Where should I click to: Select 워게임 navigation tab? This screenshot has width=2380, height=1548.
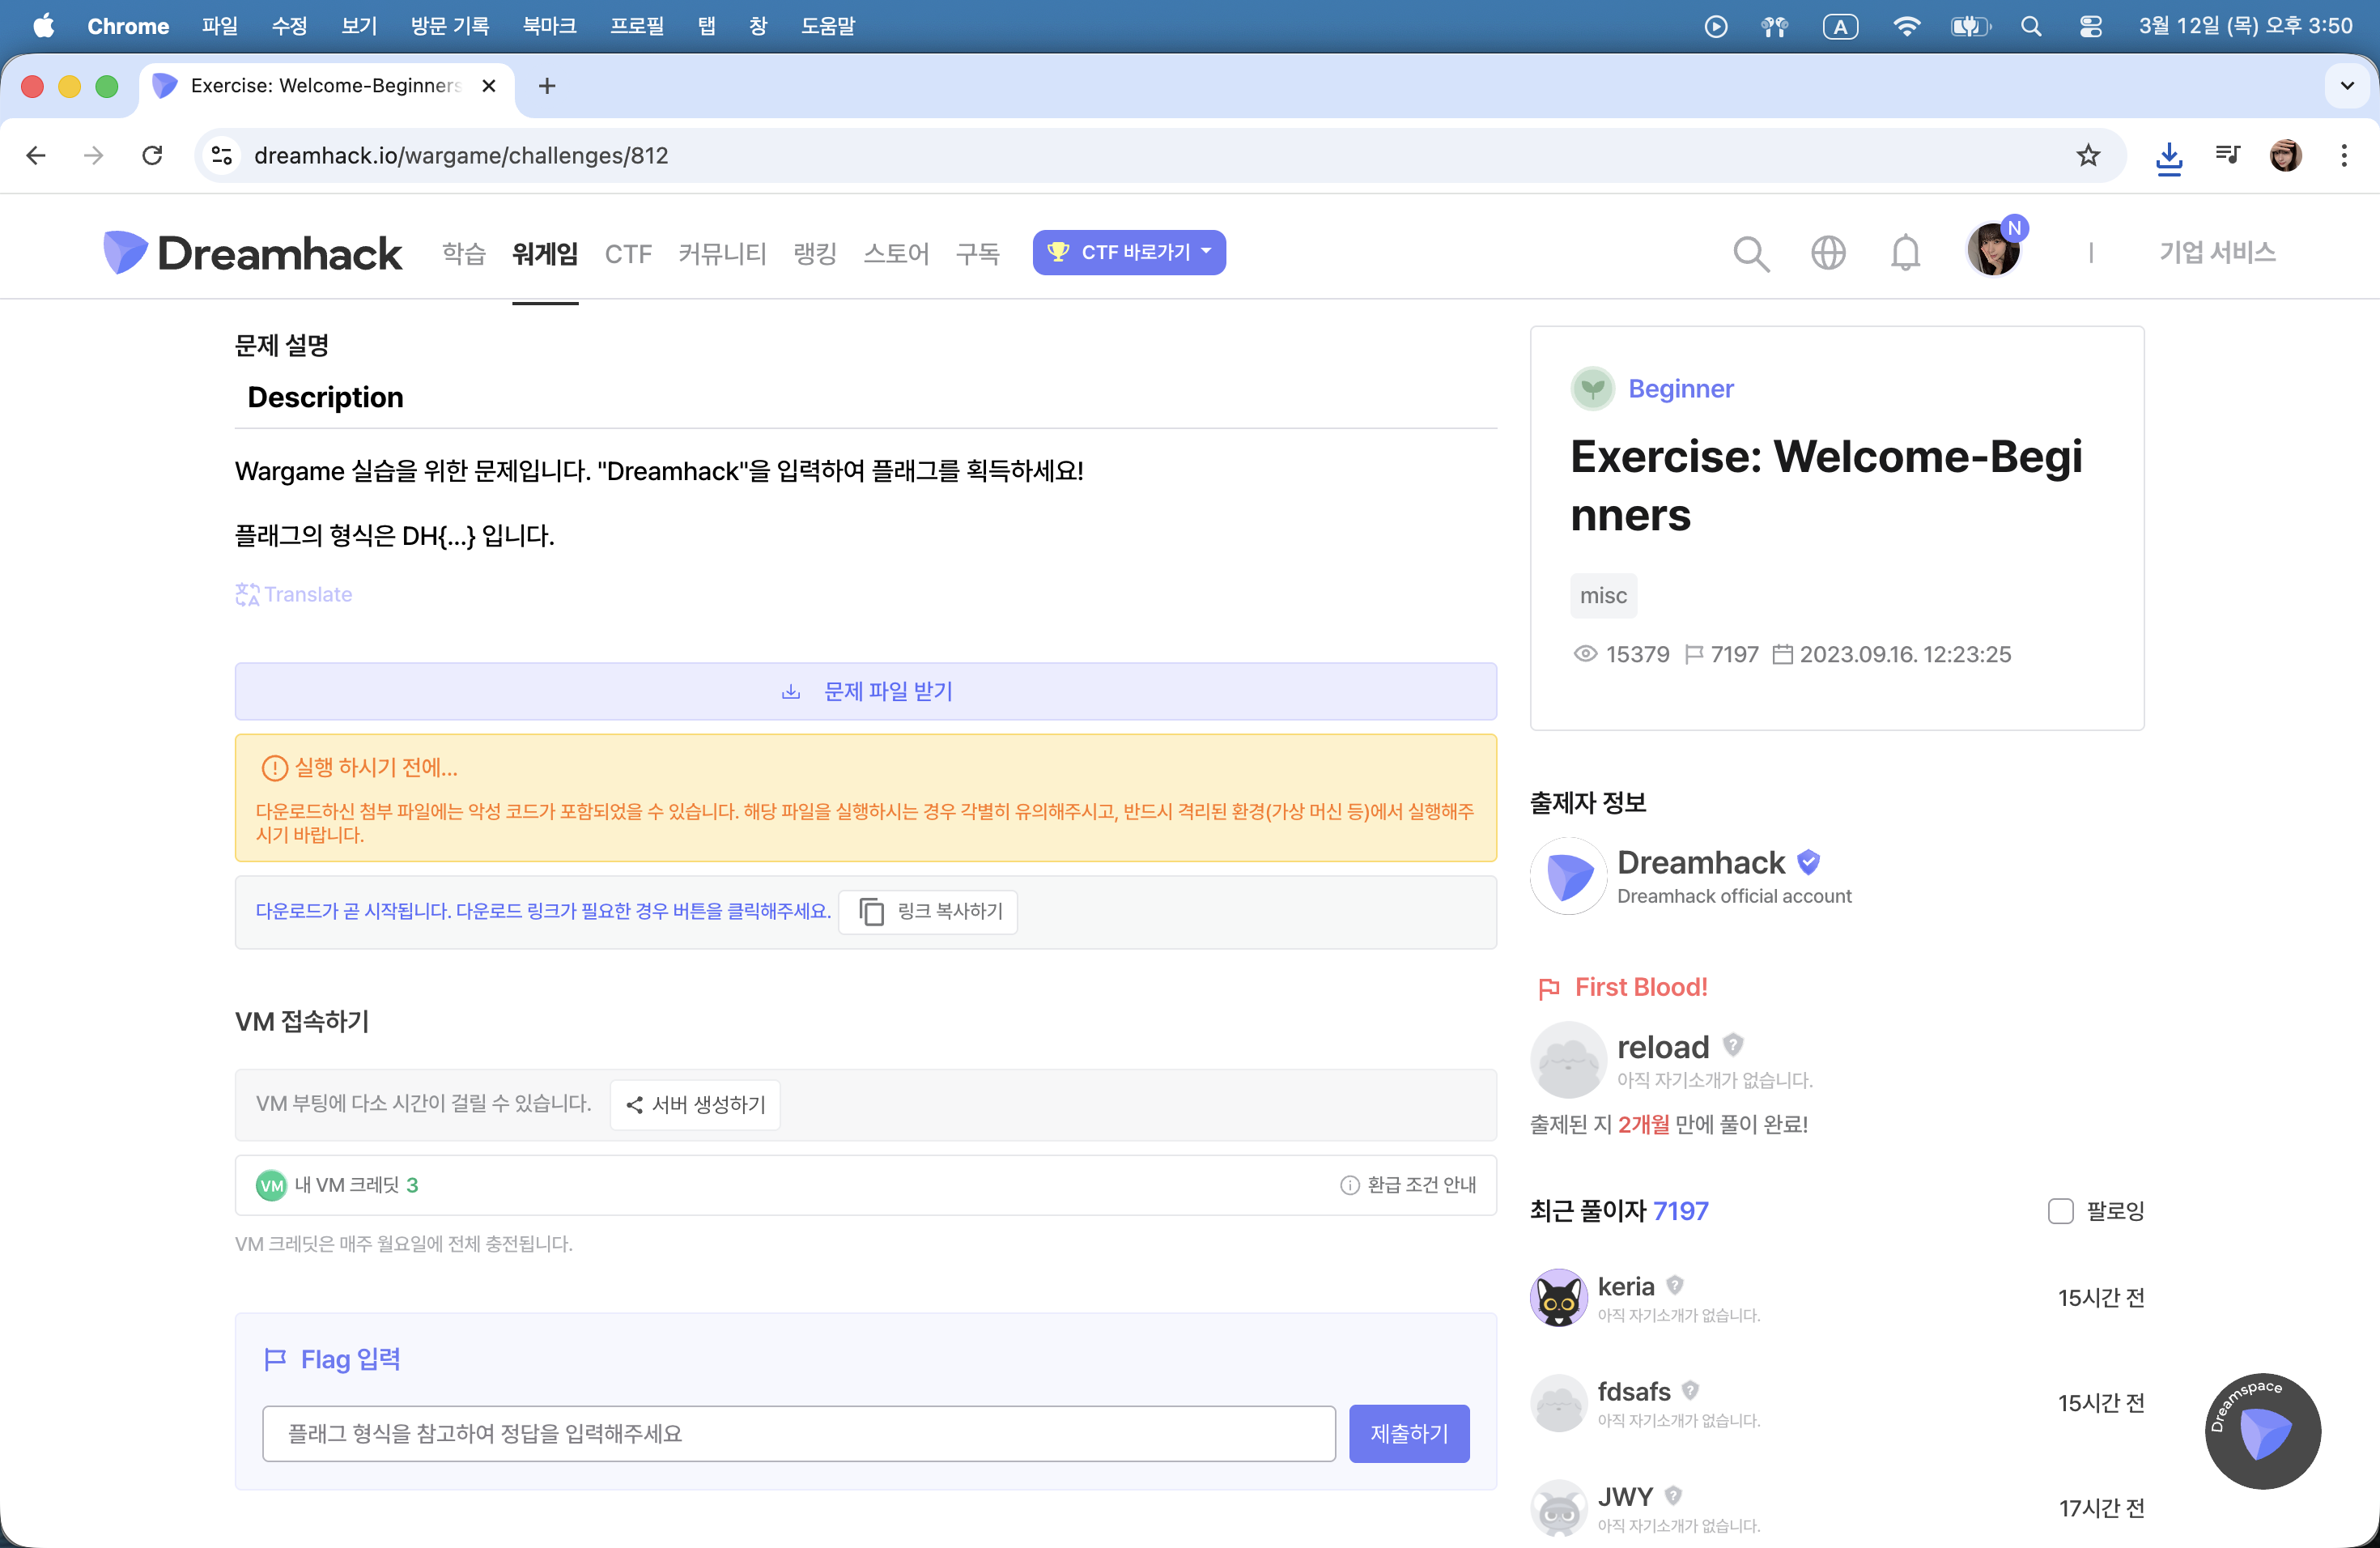(544, 253)
